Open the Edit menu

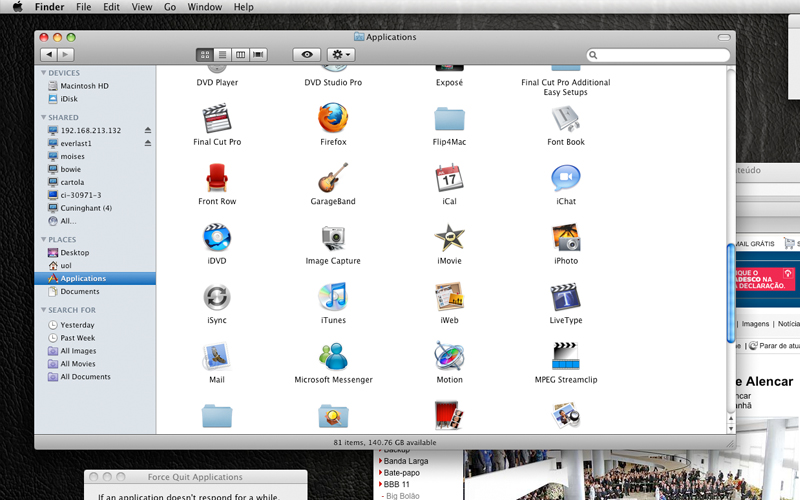pyautogui.click(x=111, y=7)
